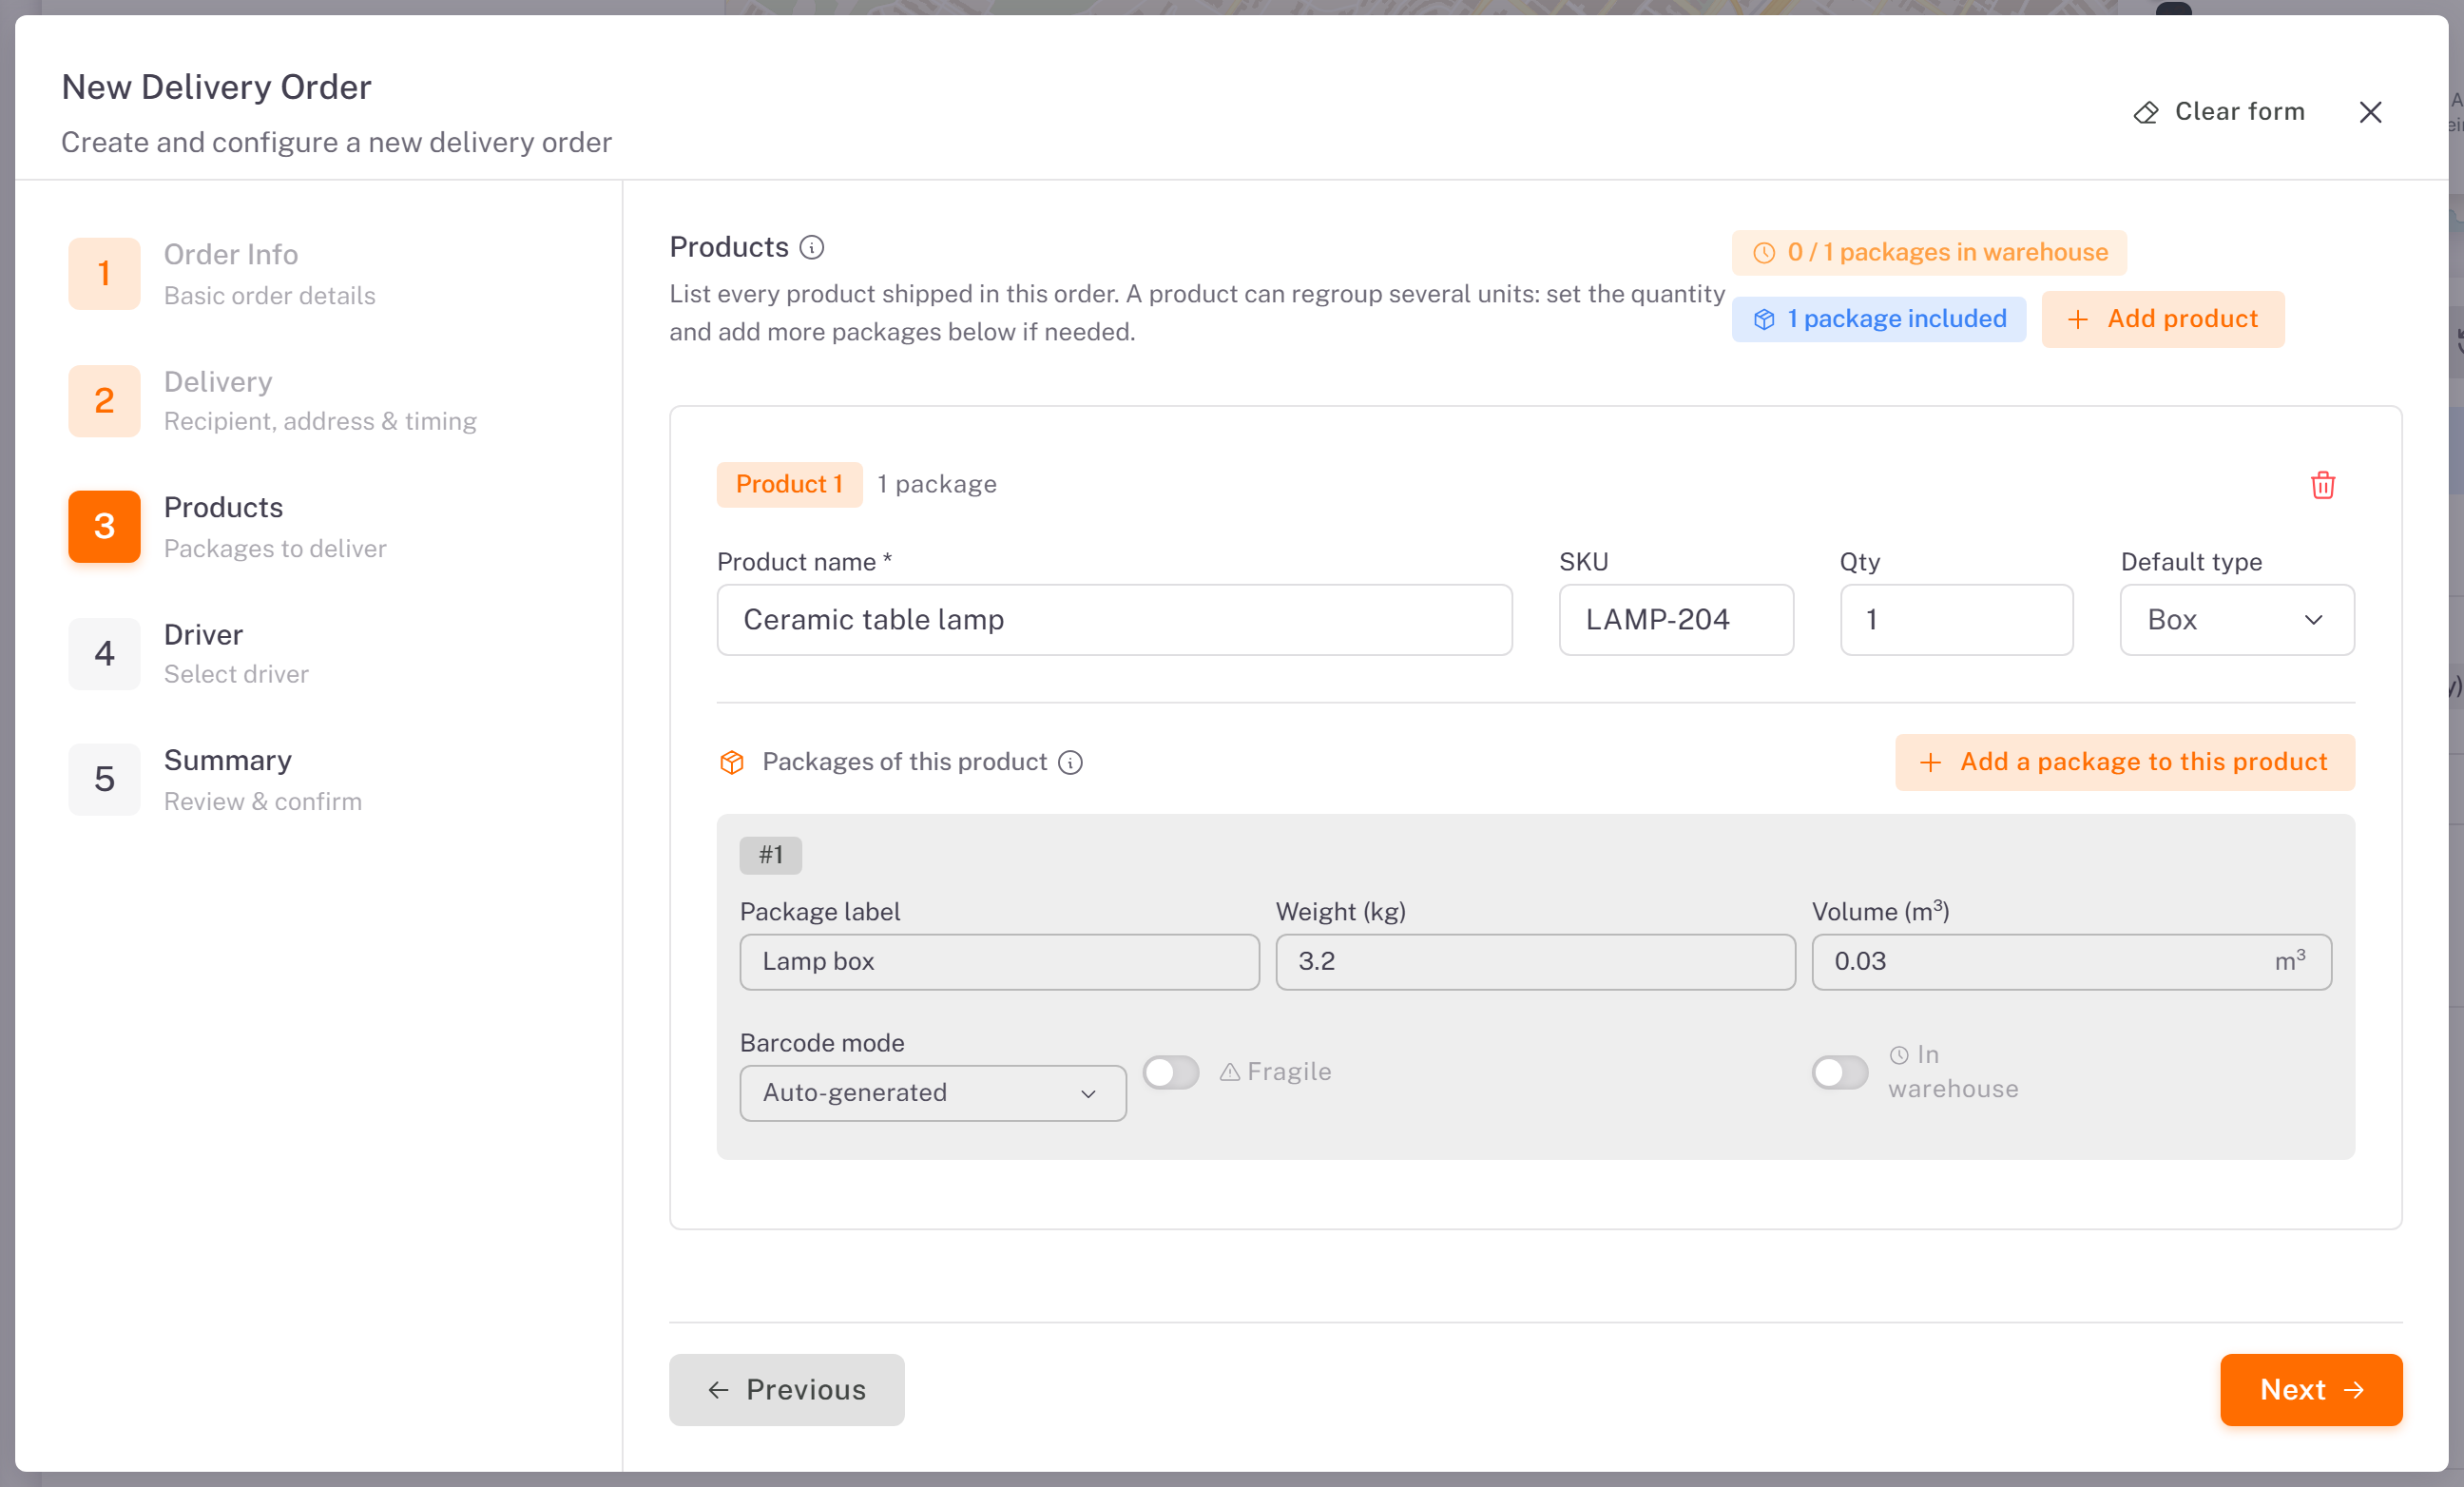The height and width of the screenshot is (1487, 2464).
Task: Click the clock icon in the warehouse badge
Action: (1764, 253)
